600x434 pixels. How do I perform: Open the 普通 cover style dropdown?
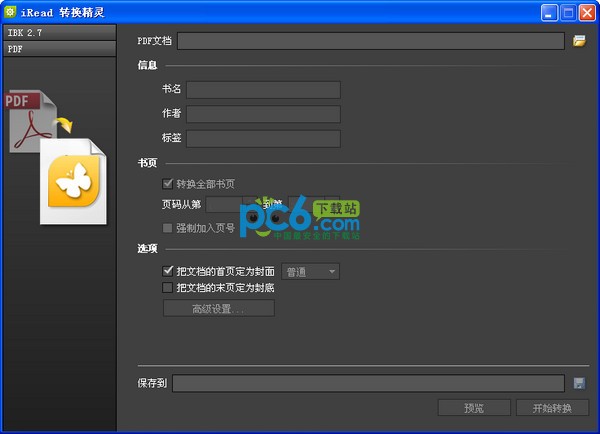pyautogui.click(x=310, y=272)
